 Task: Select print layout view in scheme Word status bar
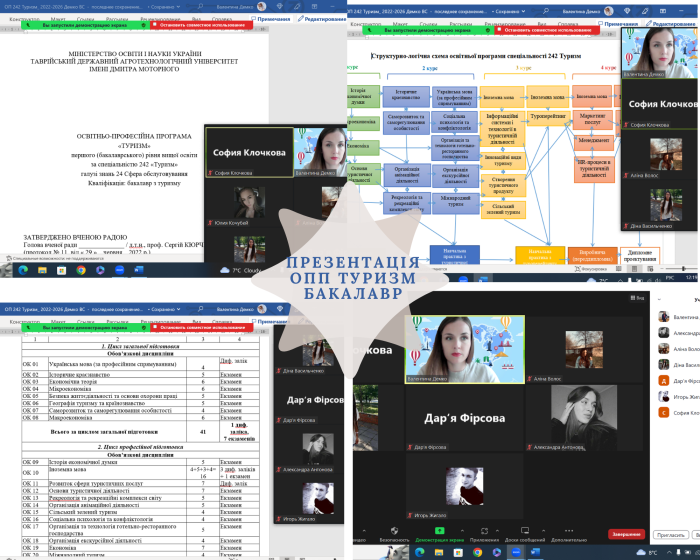tap(634, 269)
